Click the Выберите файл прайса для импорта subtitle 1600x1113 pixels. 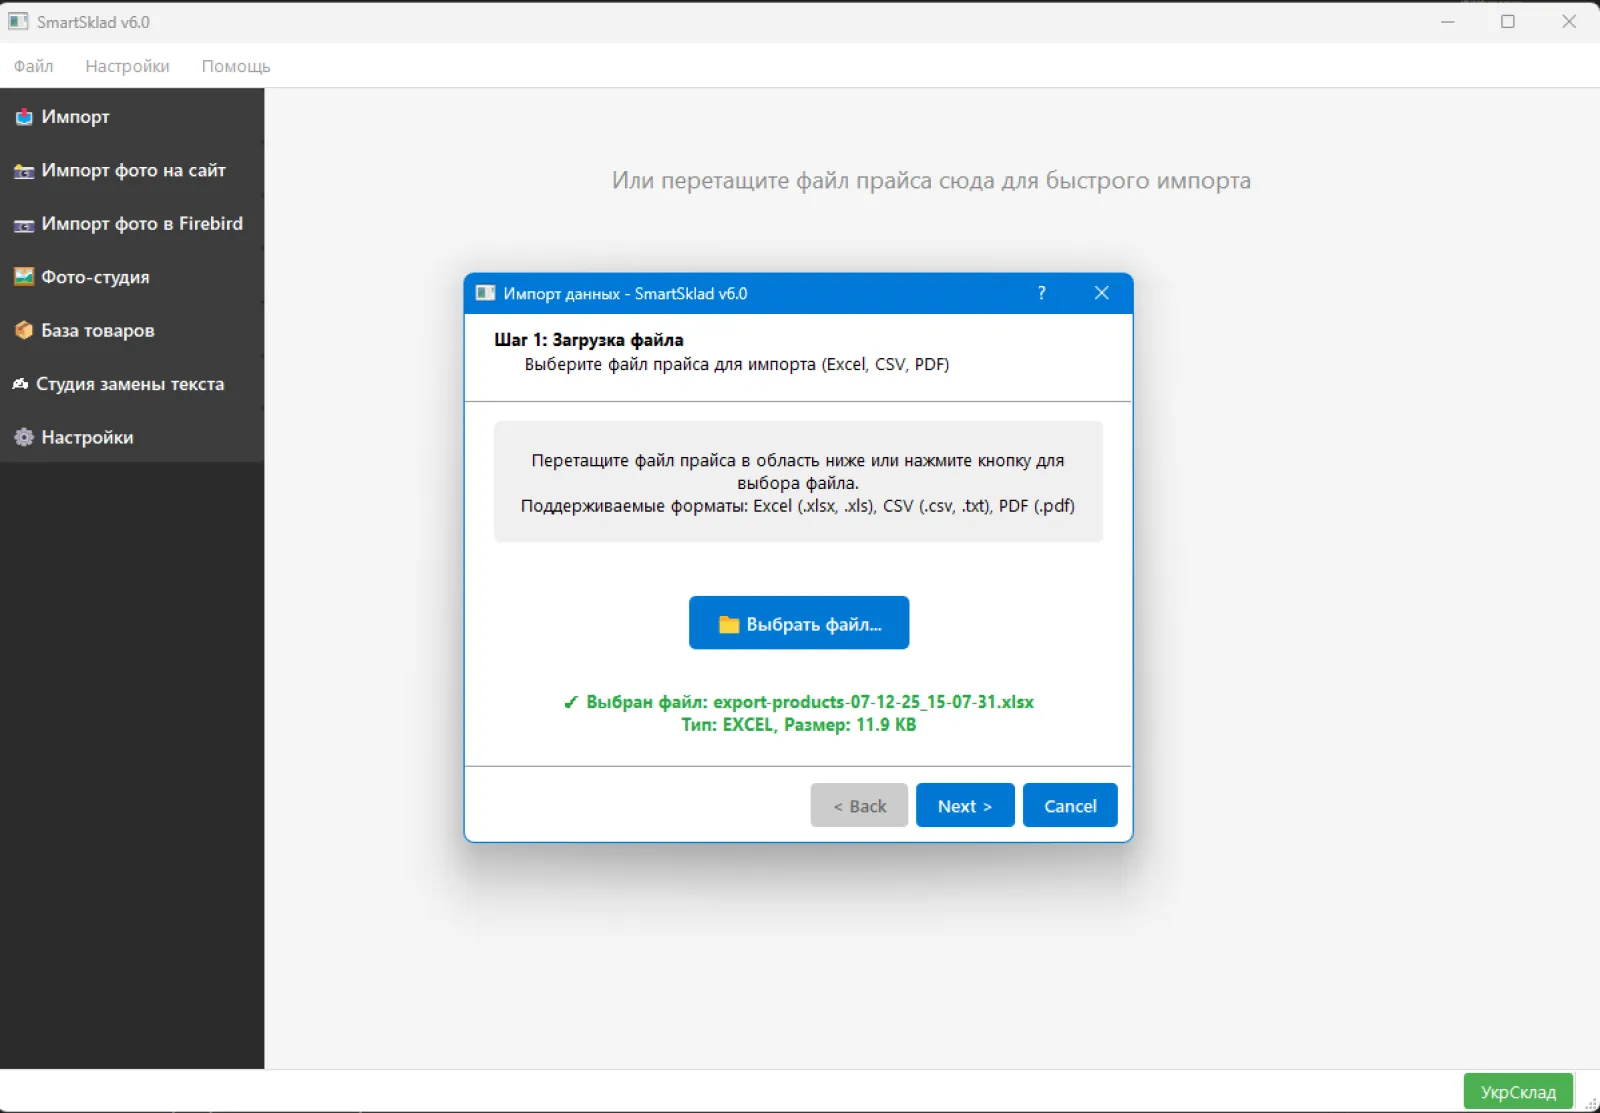tap(737, 365)
